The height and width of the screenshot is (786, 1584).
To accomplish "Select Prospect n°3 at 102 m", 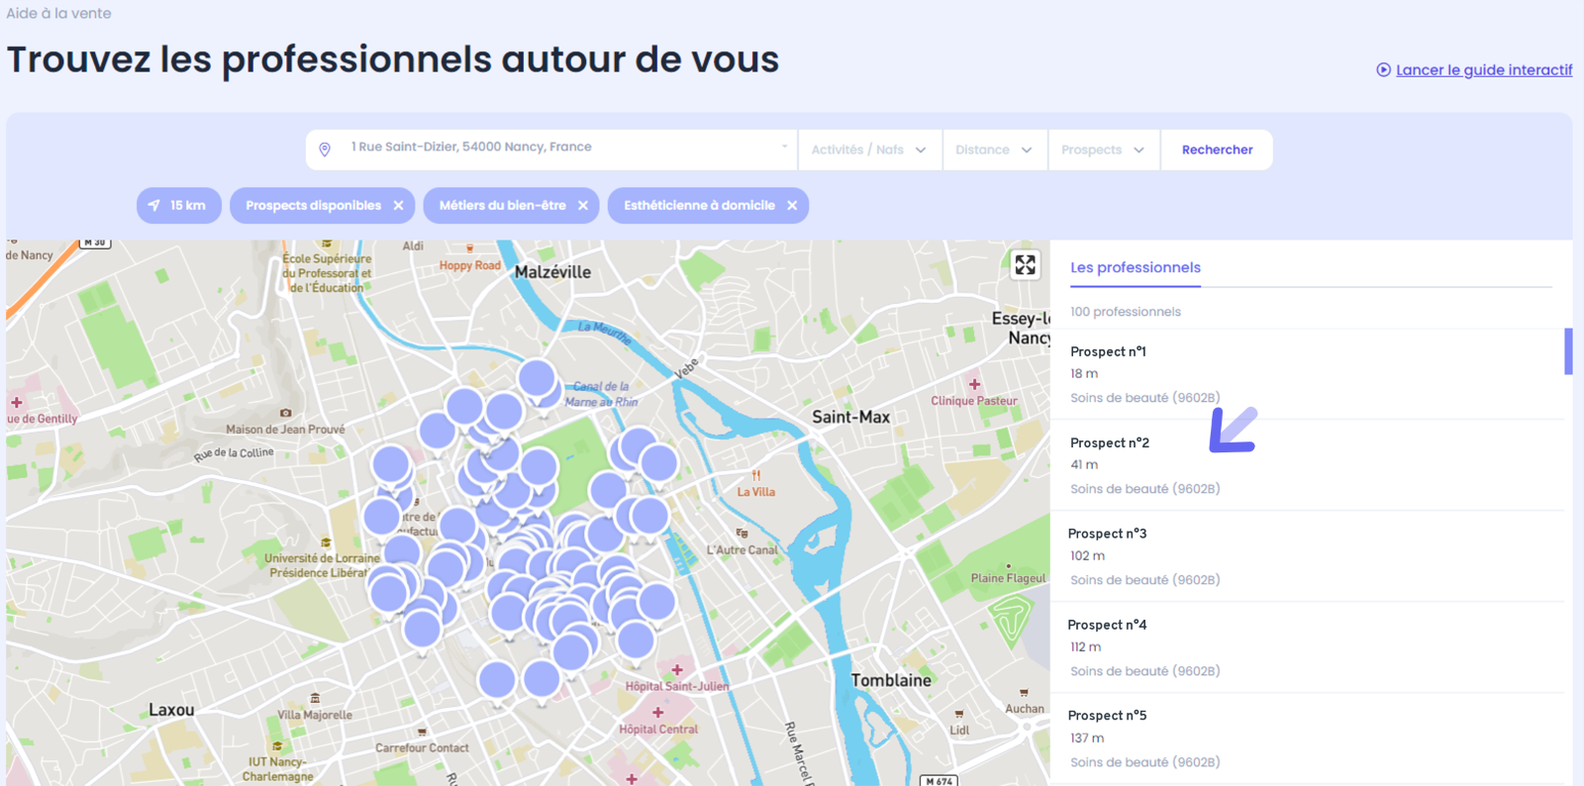I will point(1307,556).
